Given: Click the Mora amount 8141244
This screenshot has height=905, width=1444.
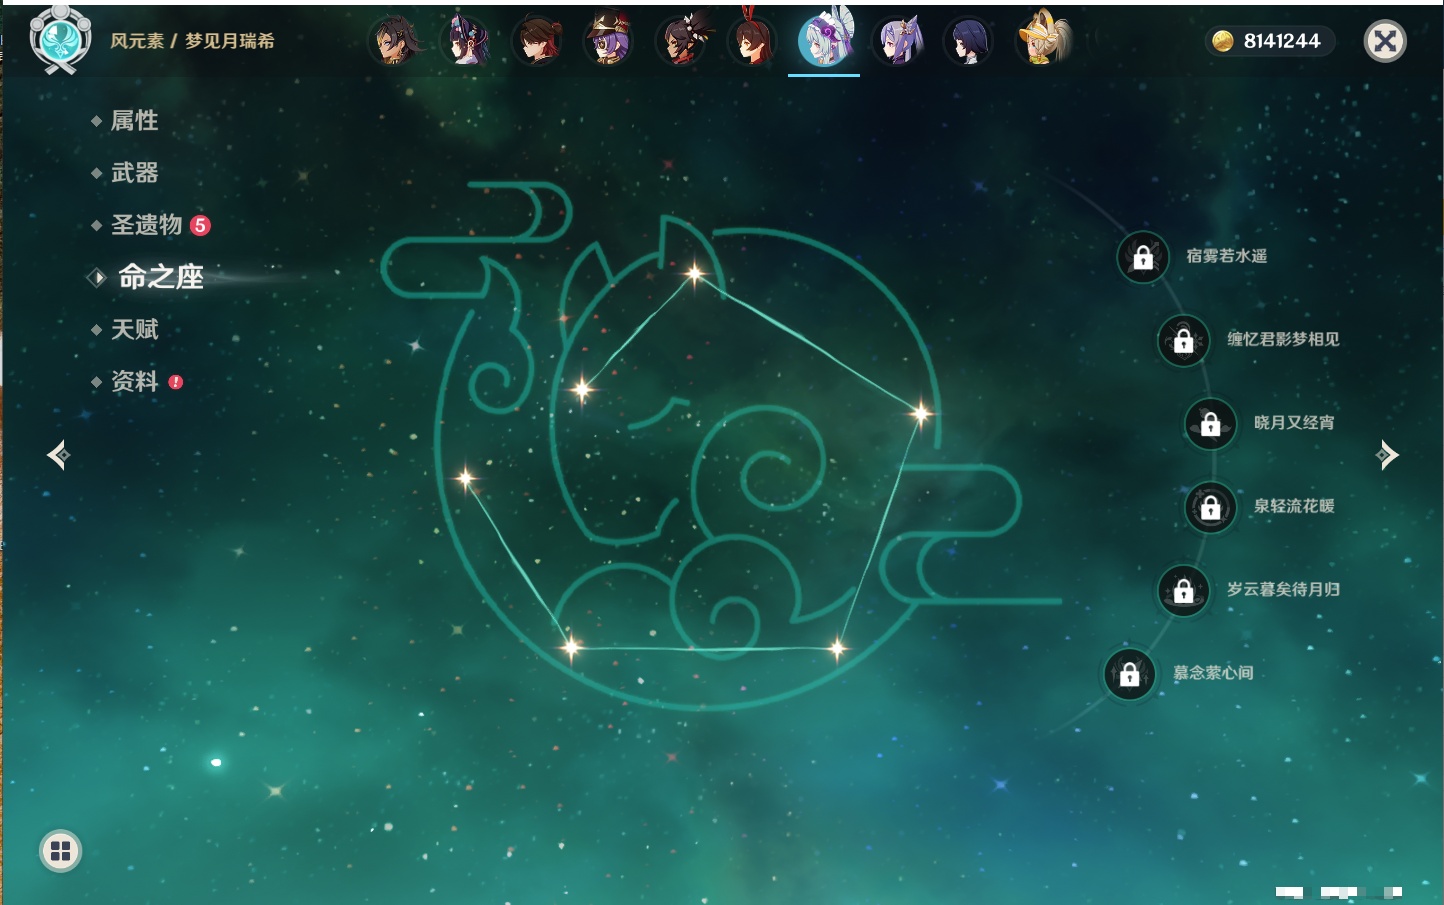Looking at the screenshot, I should coord(1282,41).
